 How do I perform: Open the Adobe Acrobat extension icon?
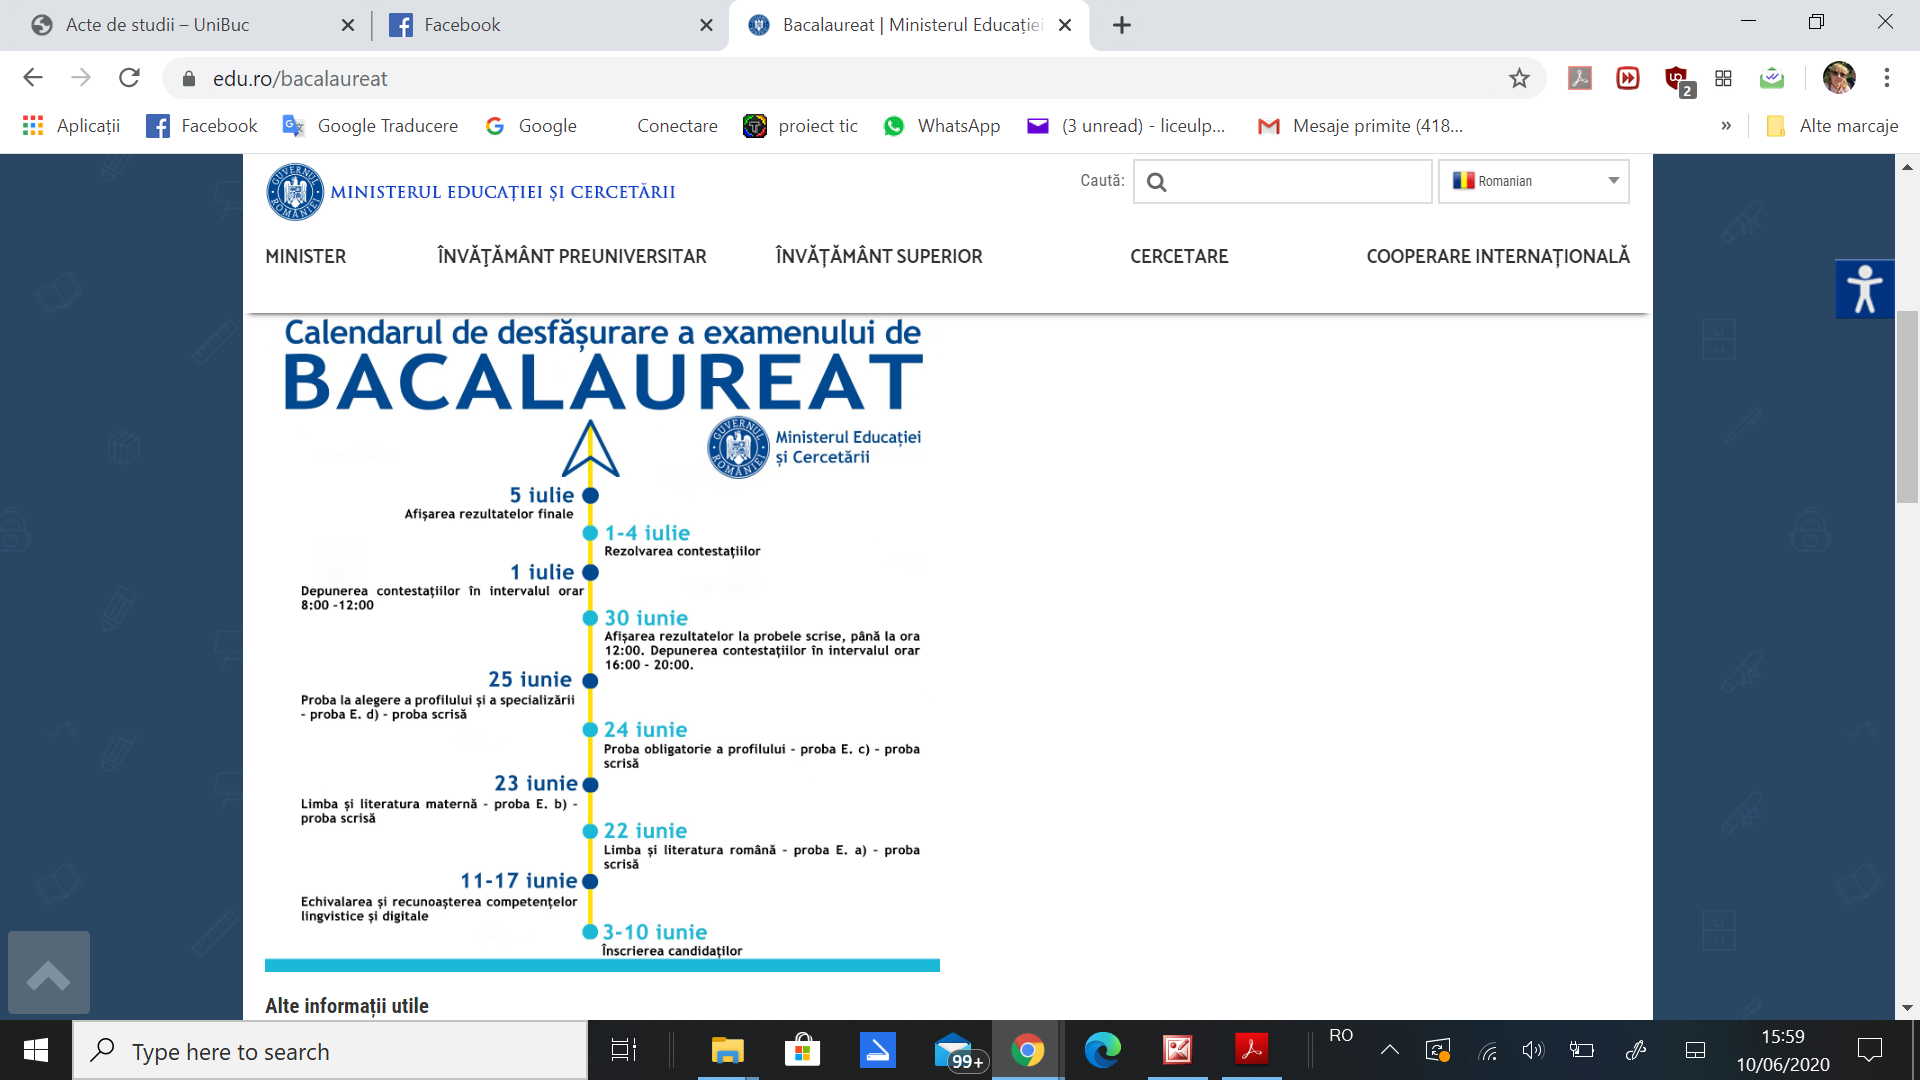[1580, 78]
